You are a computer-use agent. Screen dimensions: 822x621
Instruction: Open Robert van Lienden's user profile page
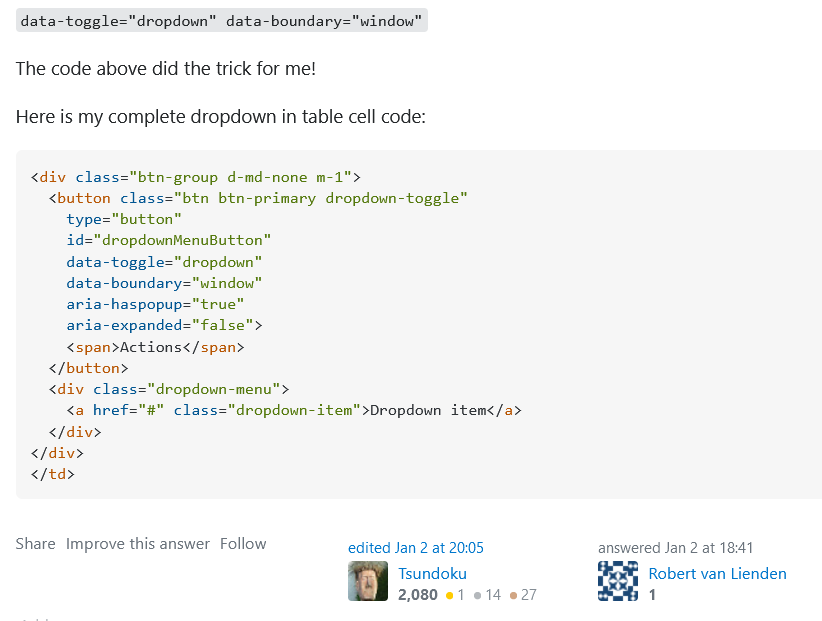pyautogui.click(x=717, y=573)
